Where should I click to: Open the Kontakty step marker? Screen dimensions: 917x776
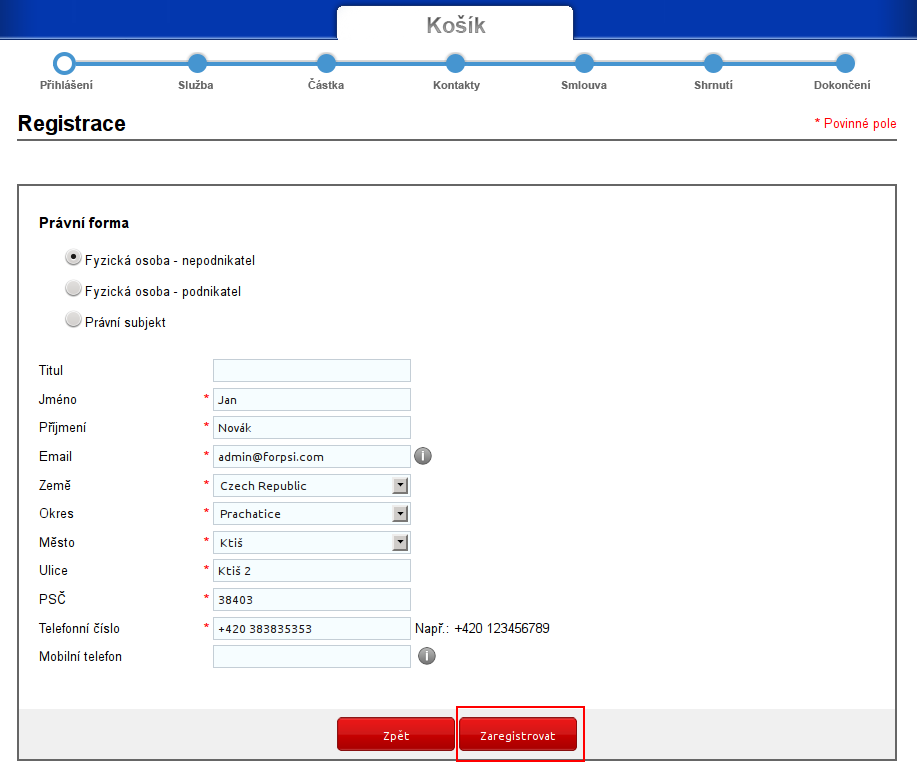(456, 63)
